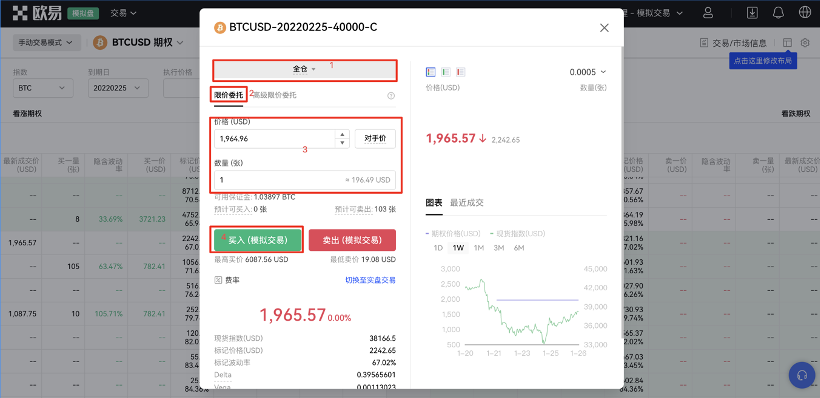
Task: Click 买入 (模拟交易) buy button
Action: coord(258,240)
